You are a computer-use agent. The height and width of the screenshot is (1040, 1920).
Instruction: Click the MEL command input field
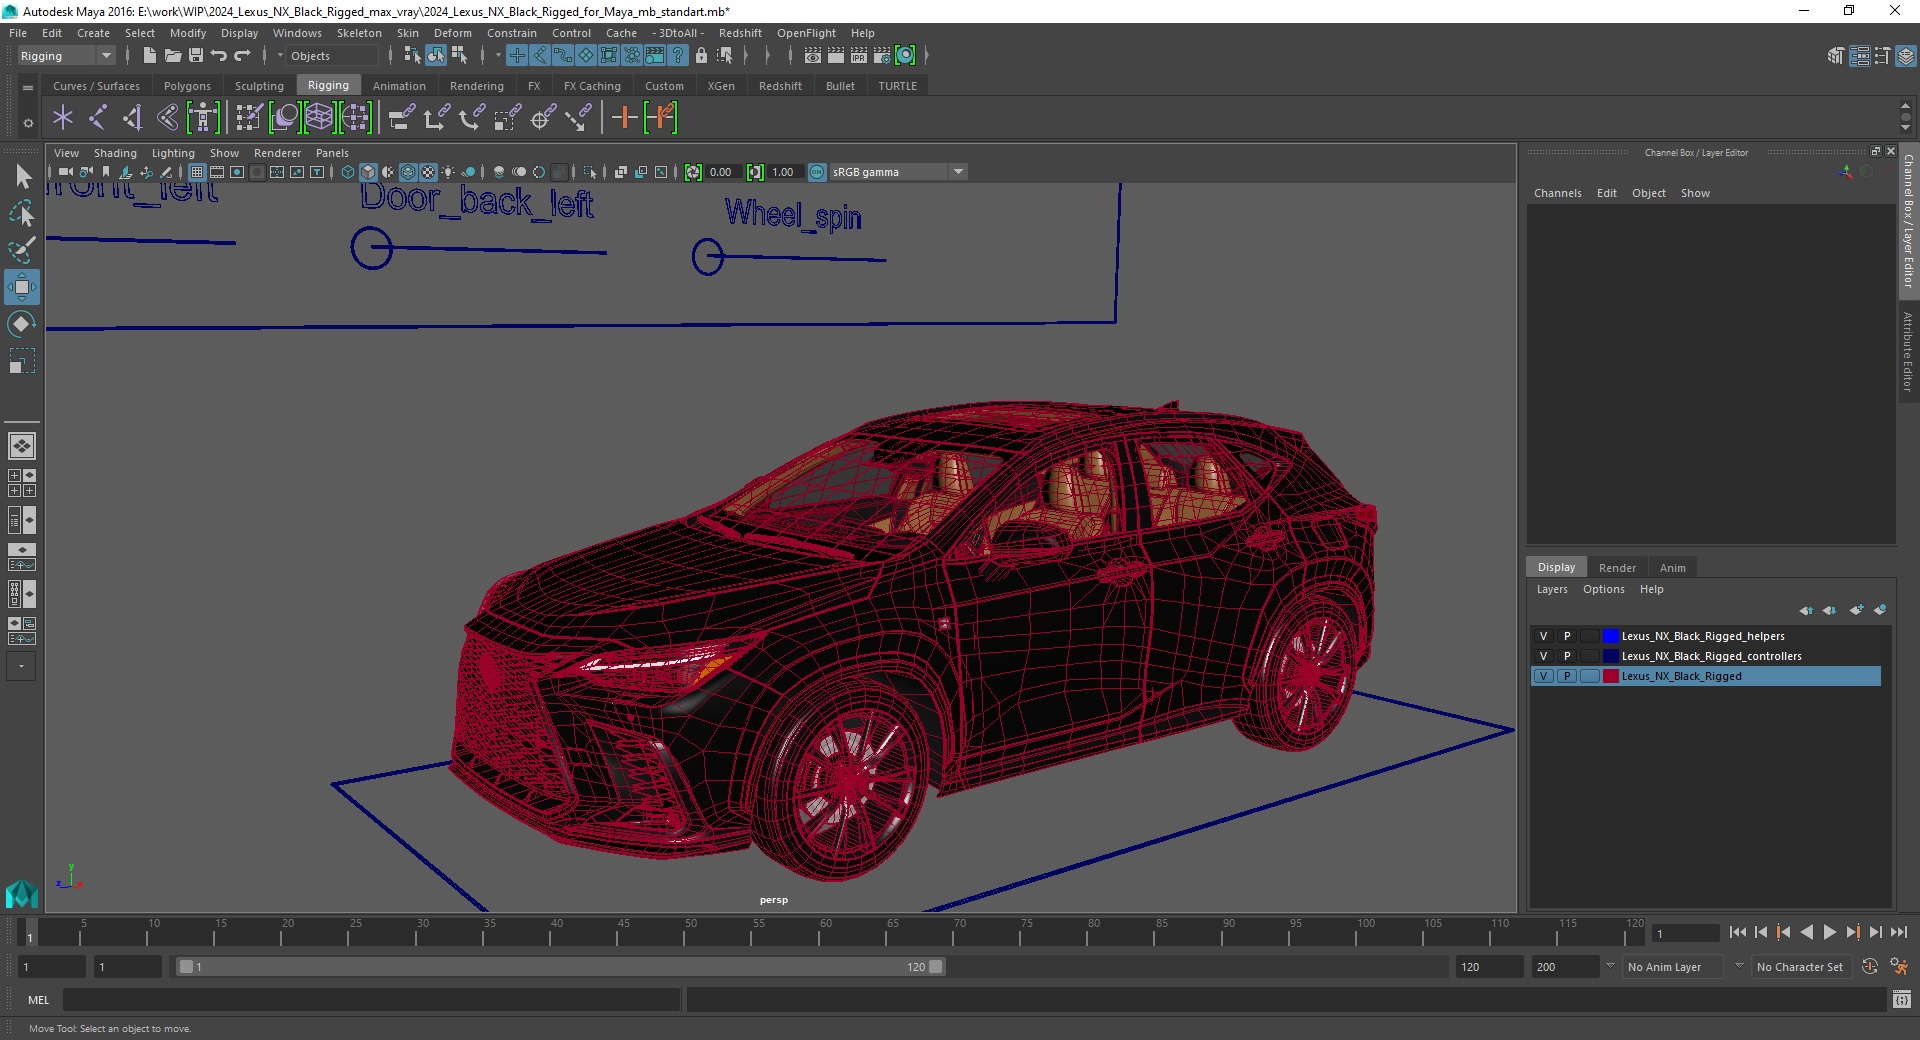[371, 1000]
